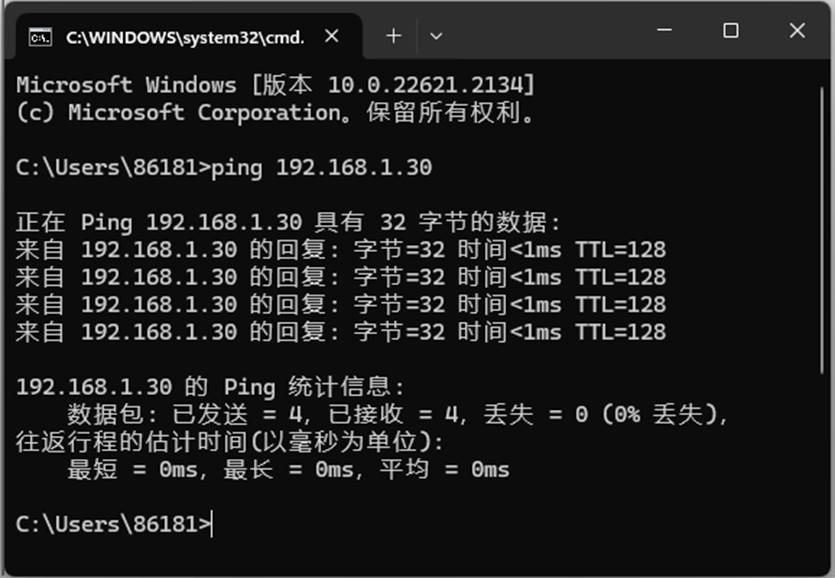Image resolution: width=835 pixels, height=578 pixels.
Task: Click the cmd icon on the tab
Action: 40,38
